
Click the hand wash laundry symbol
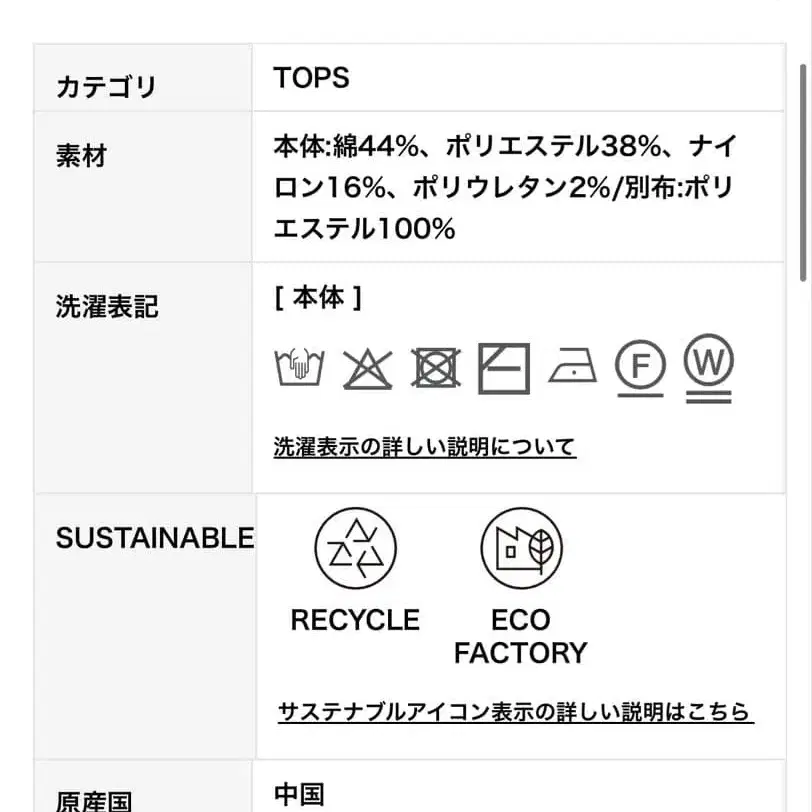click(x=300, y=367)
